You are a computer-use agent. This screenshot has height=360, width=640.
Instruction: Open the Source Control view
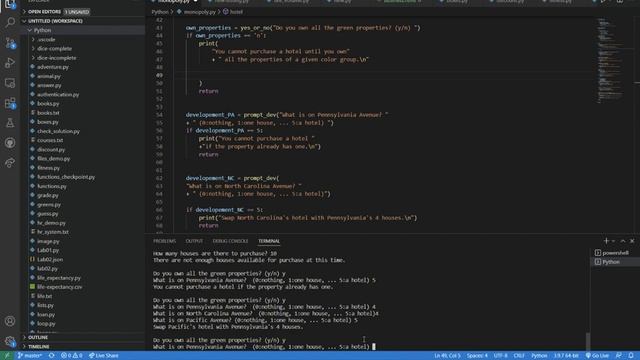pos(10,42)
